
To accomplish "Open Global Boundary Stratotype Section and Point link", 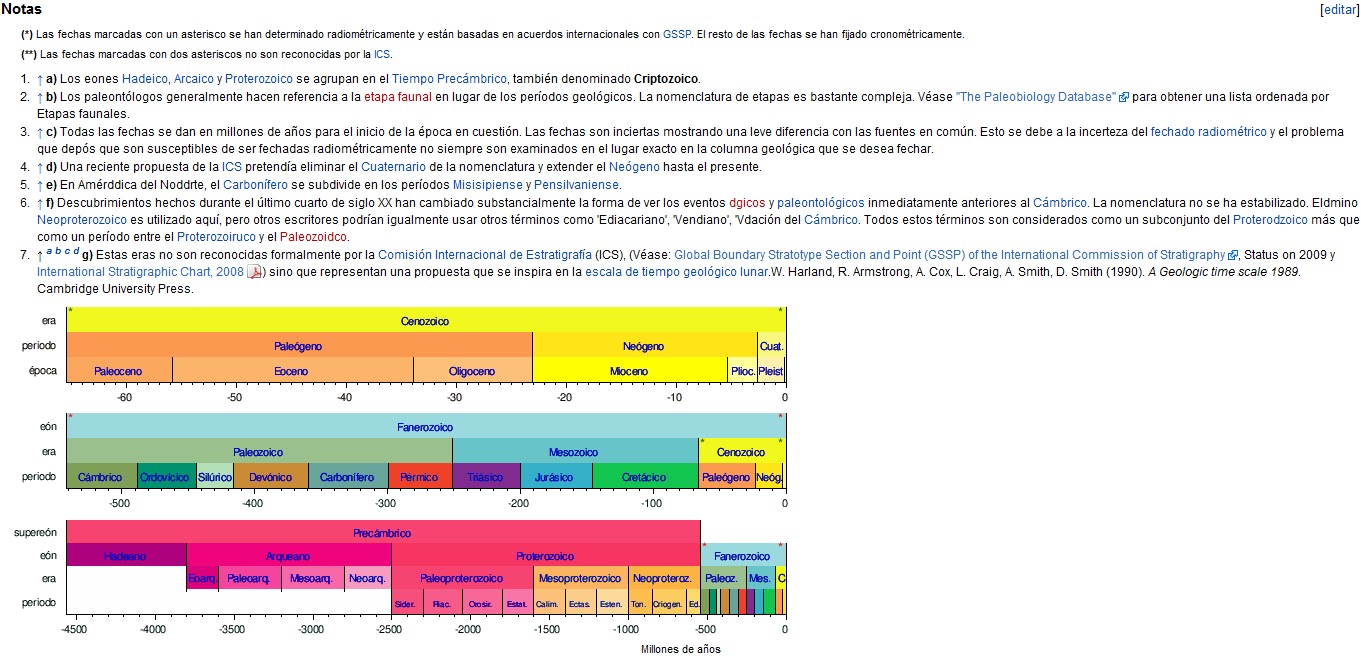I will [x=949, y=255].
